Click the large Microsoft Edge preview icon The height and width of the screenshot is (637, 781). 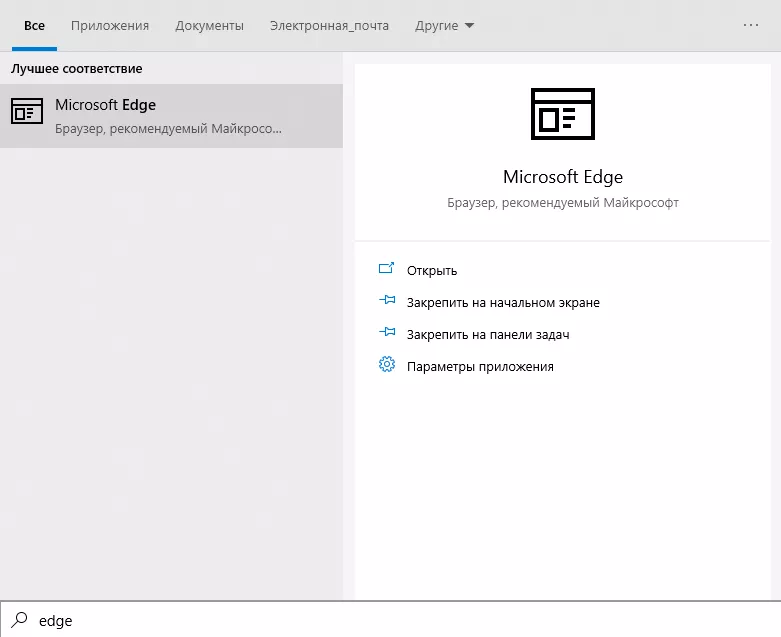click(x=563, y=114)
